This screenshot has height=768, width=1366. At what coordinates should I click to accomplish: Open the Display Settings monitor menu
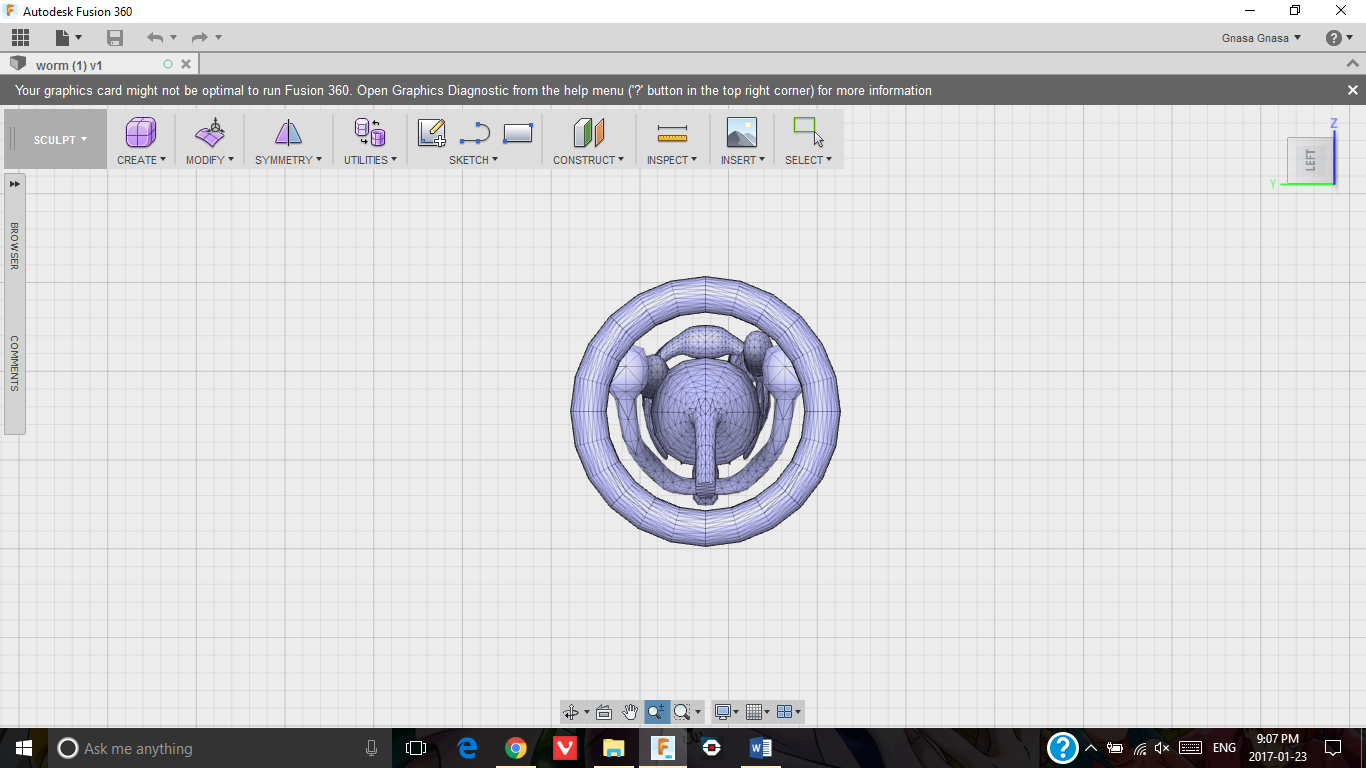click(727, 712)
